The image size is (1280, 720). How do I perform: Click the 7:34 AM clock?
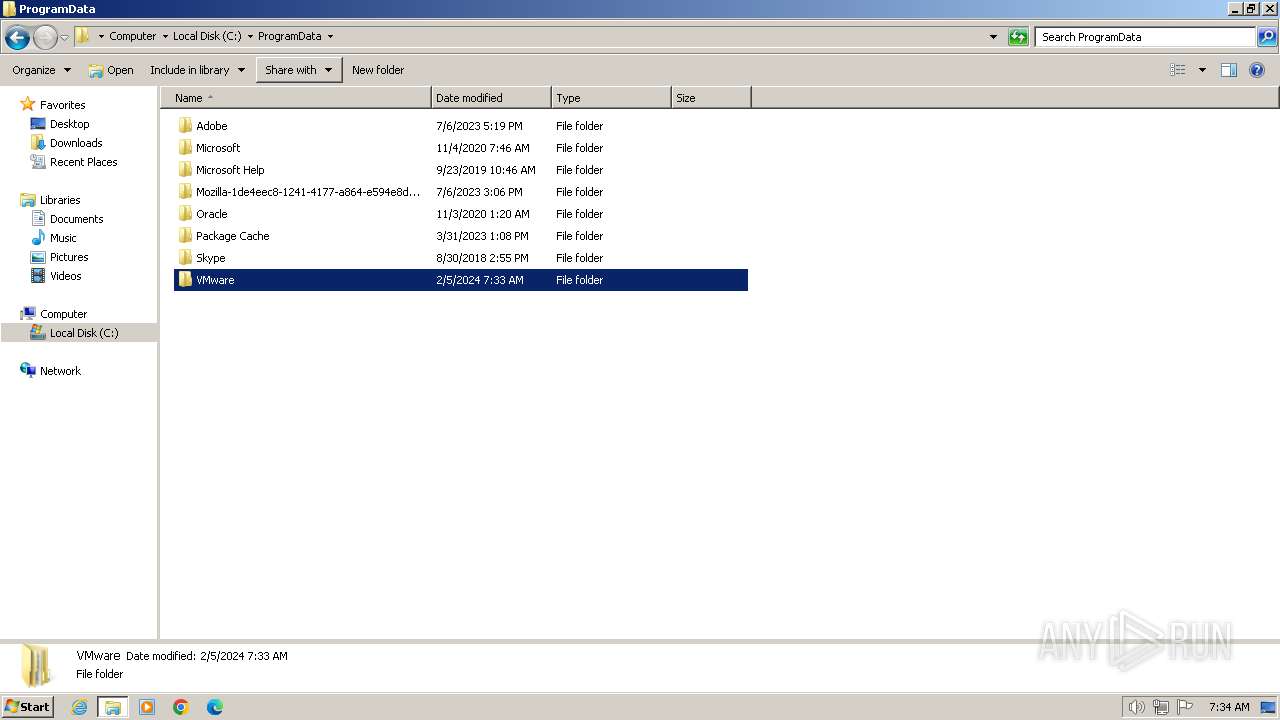click(1229, 707)
